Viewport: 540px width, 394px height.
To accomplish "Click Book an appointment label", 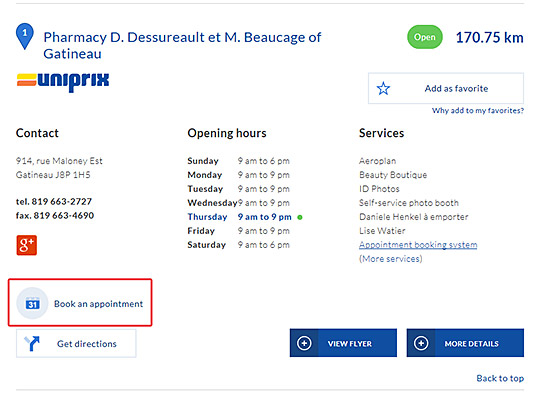I will pyautogui.click(x=98, y=304).
